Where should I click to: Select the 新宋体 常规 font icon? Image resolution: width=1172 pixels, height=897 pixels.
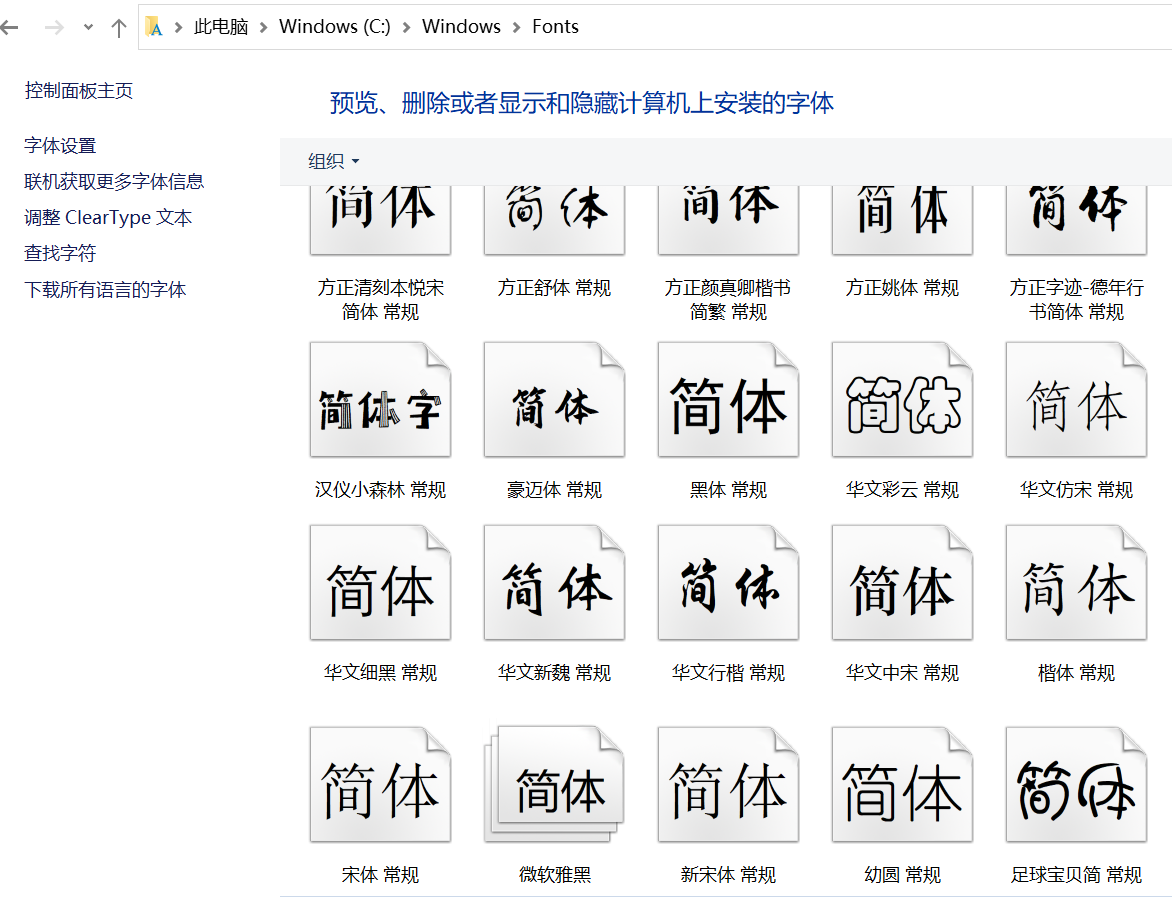(x=729, y=784)
